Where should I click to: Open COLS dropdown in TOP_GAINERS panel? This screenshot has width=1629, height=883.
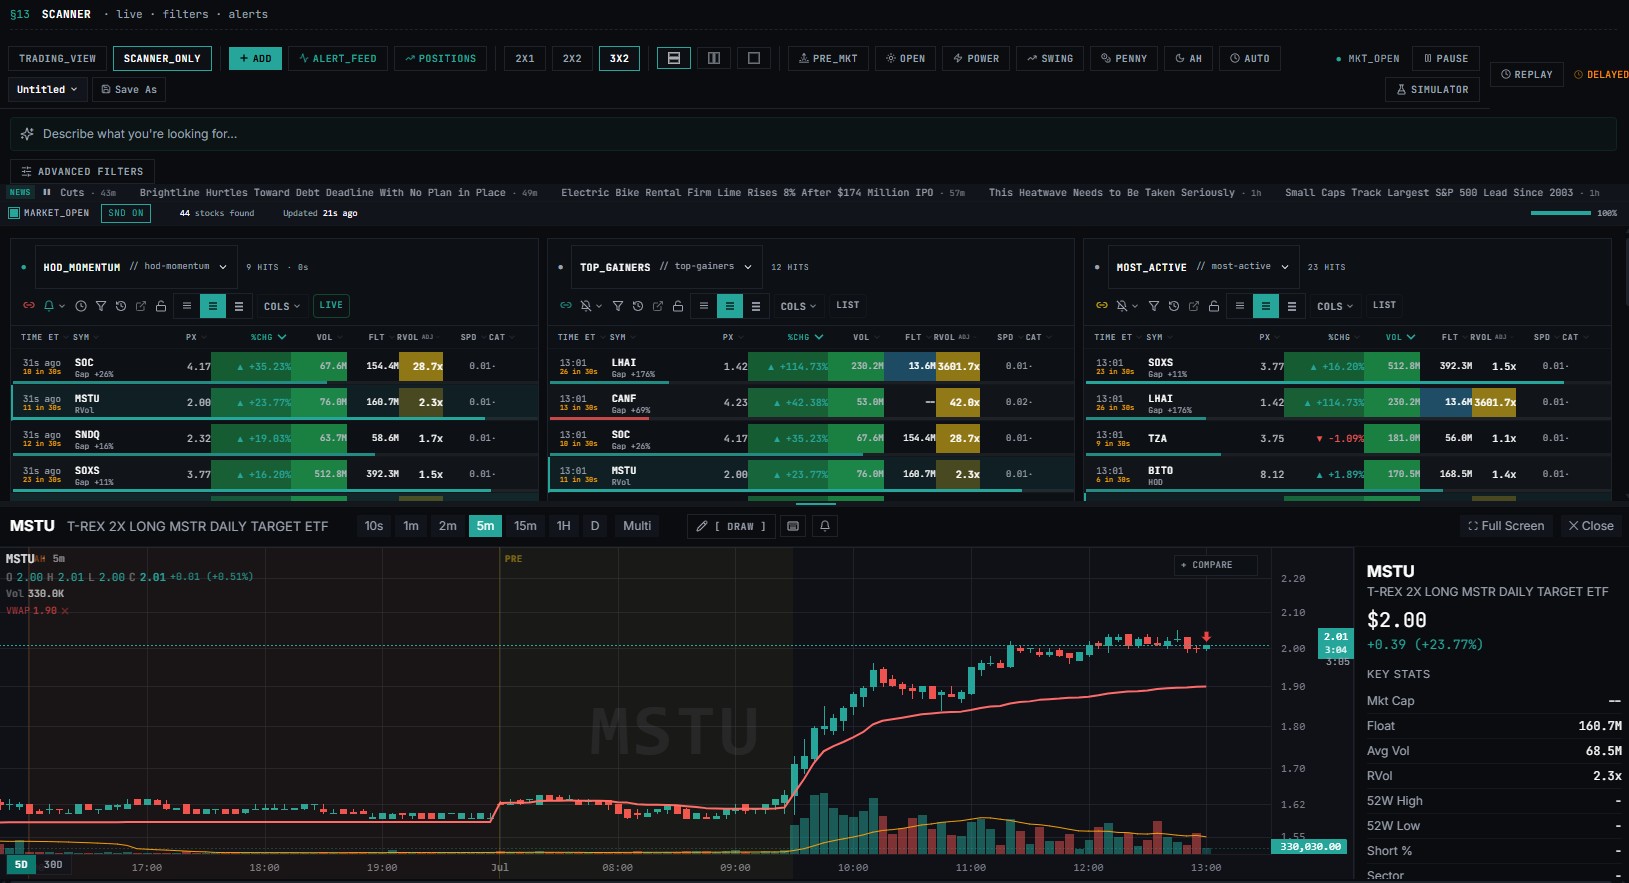(x=798, y=306)
